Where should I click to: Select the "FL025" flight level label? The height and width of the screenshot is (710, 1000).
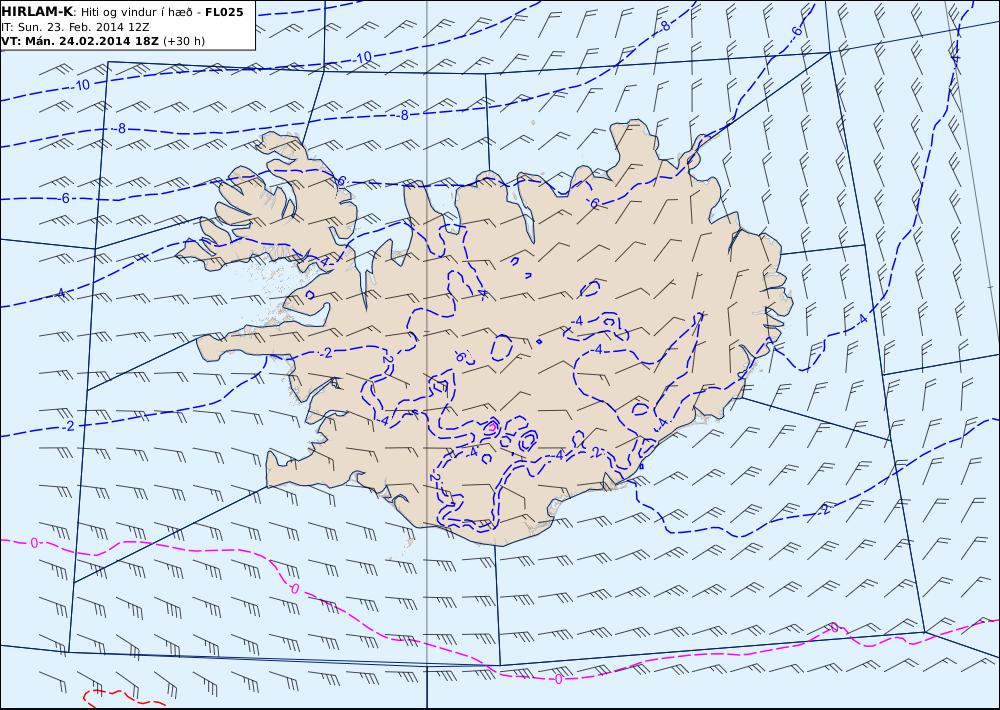[x=224, y=12]
